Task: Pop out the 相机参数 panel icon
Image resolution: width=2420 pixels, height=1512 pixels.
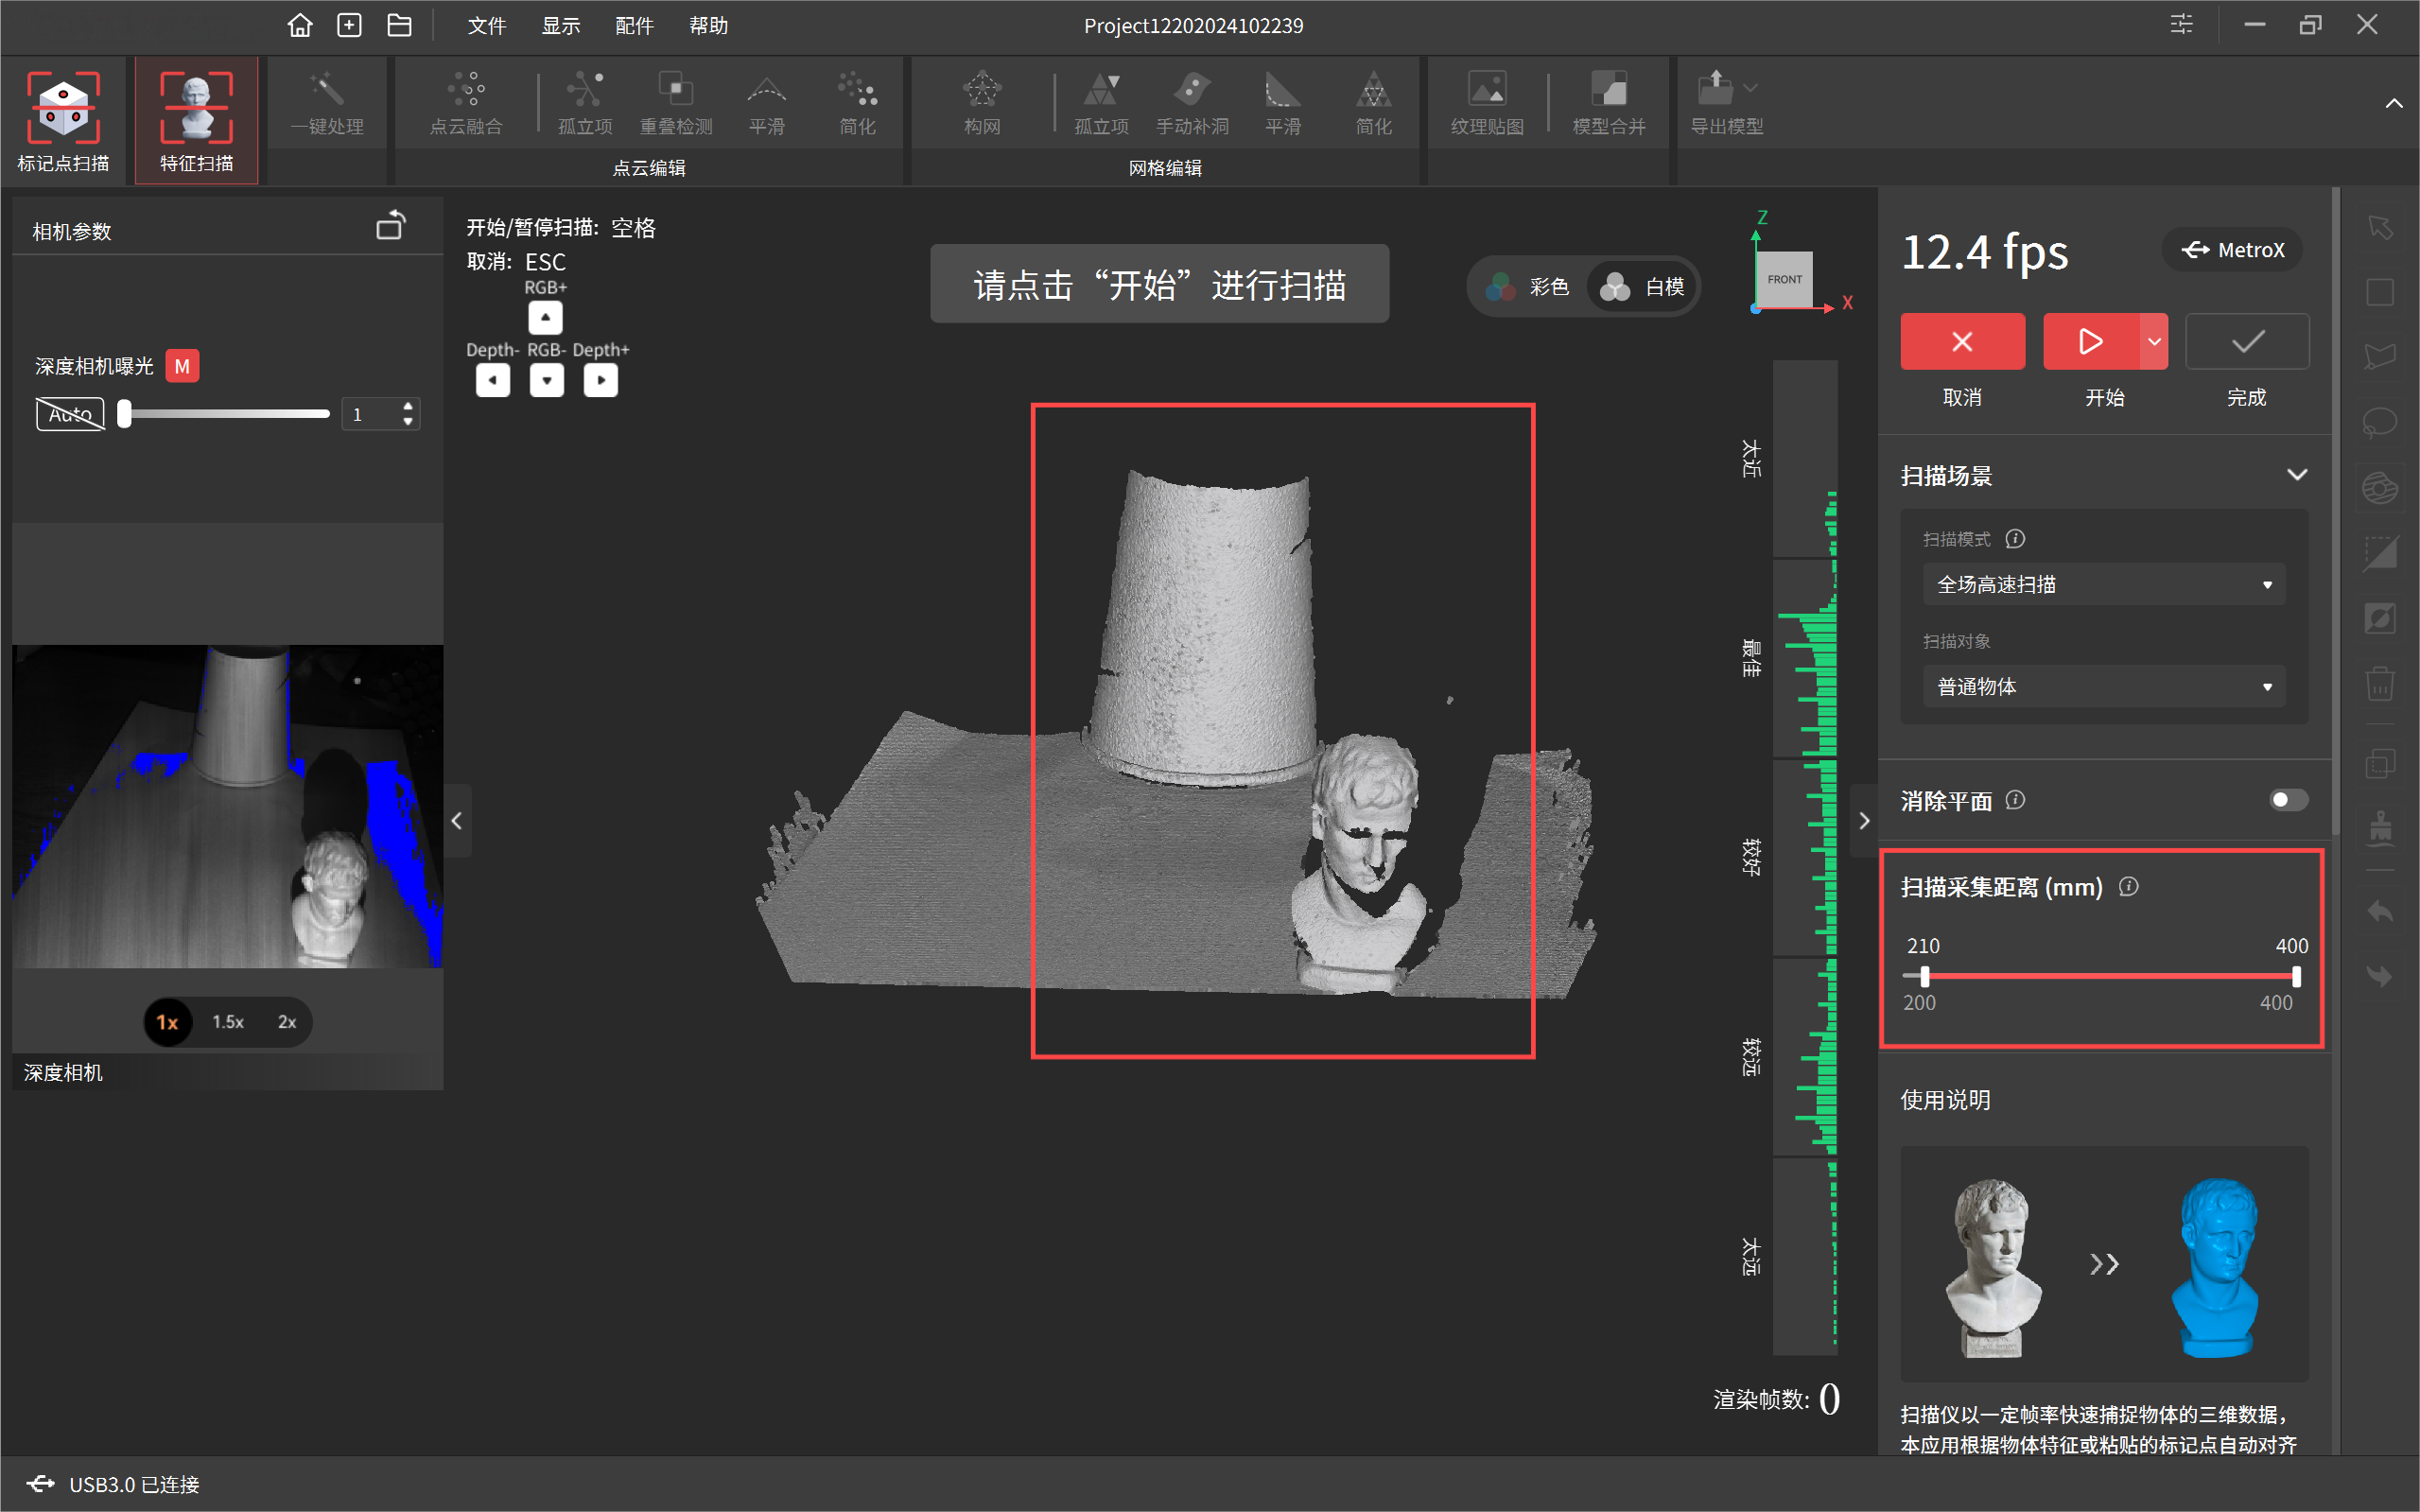Action: (x=390, y=227)
